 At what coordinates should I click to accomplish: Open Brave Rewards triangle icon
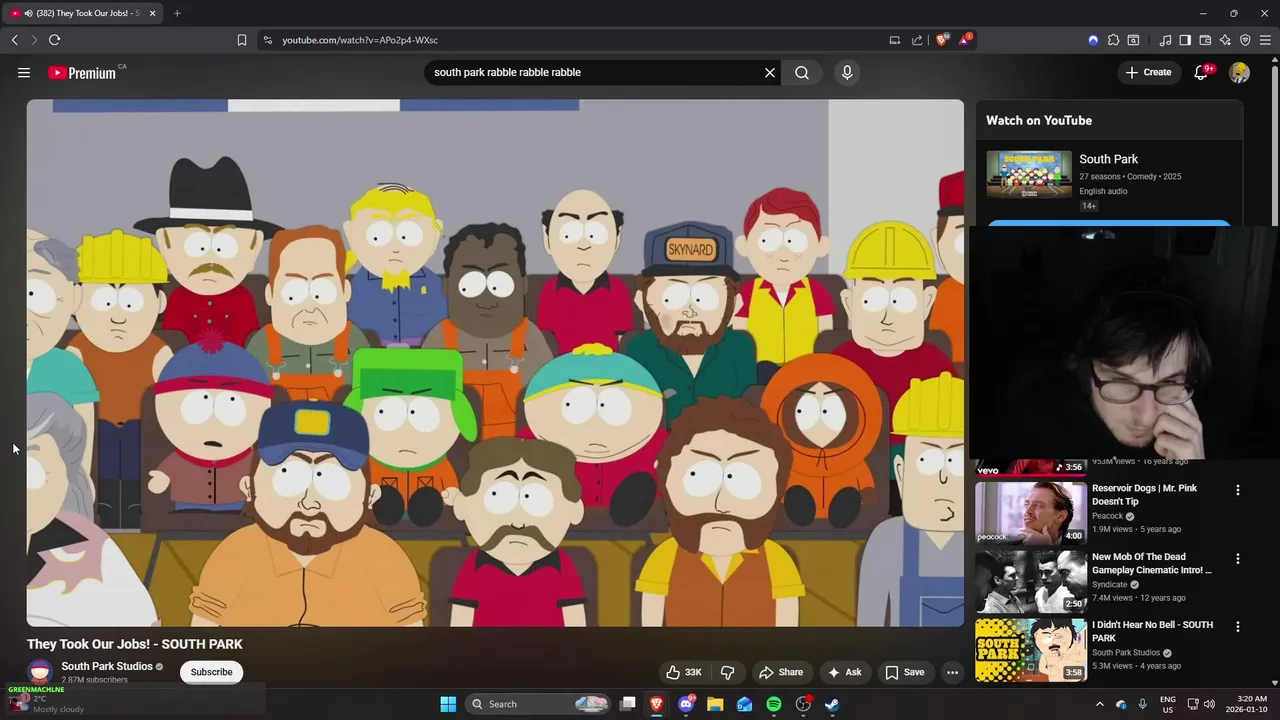[965, 40]
